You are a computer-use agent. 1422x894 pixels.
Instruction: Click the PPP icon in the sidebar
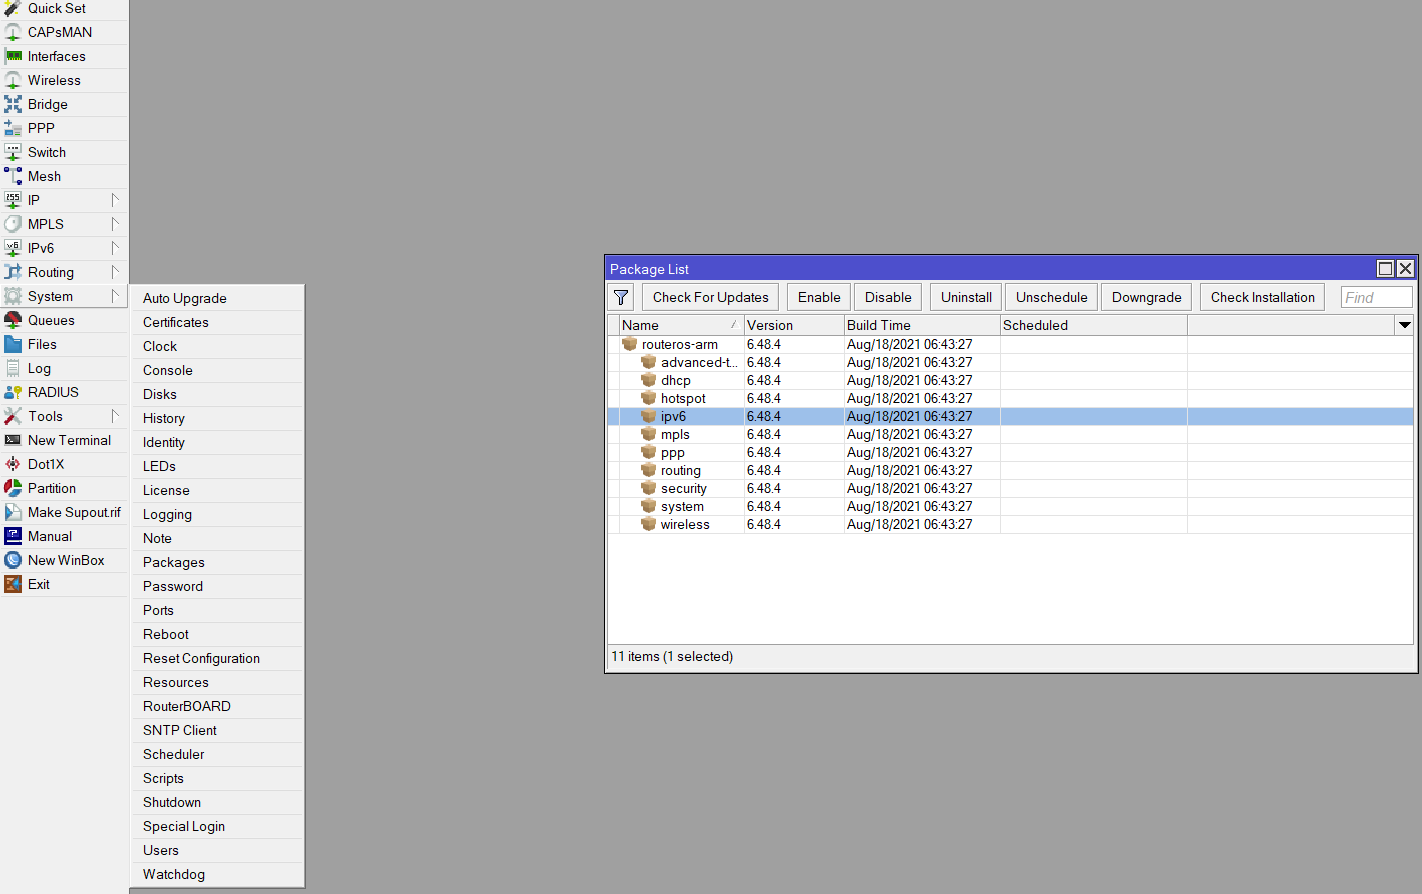pos(13,128)
